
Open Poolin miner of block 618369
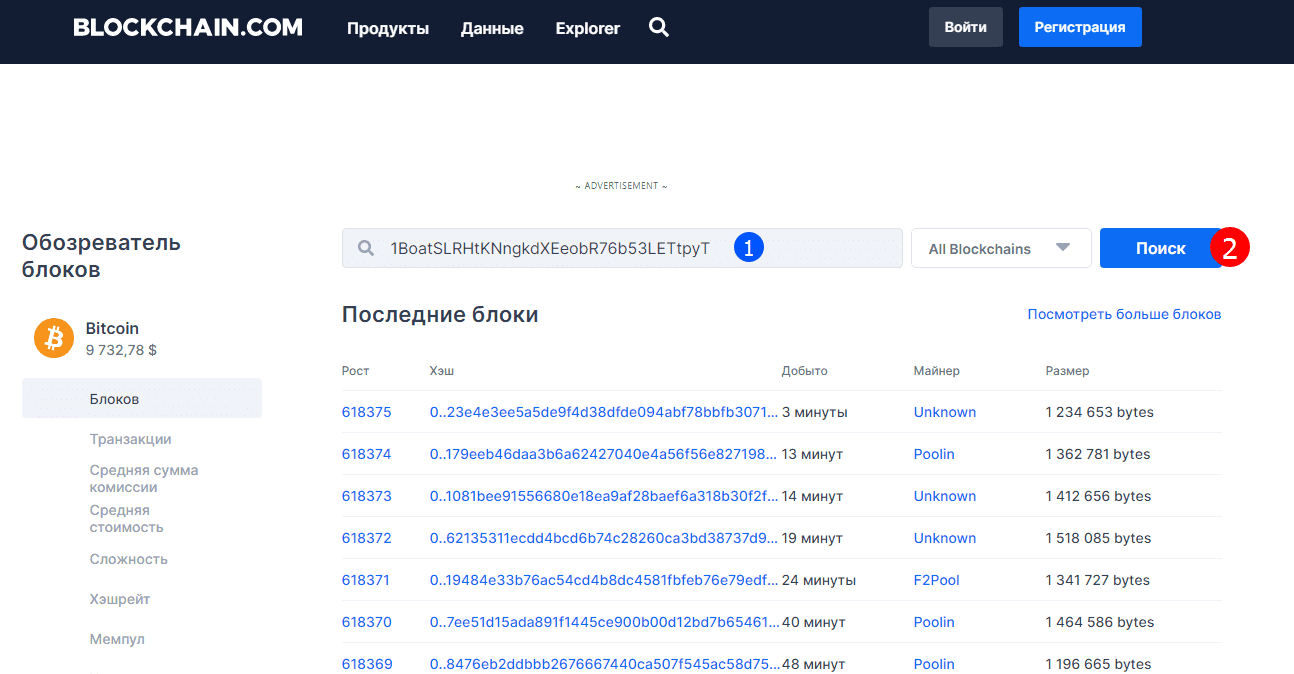pos(934,664)
